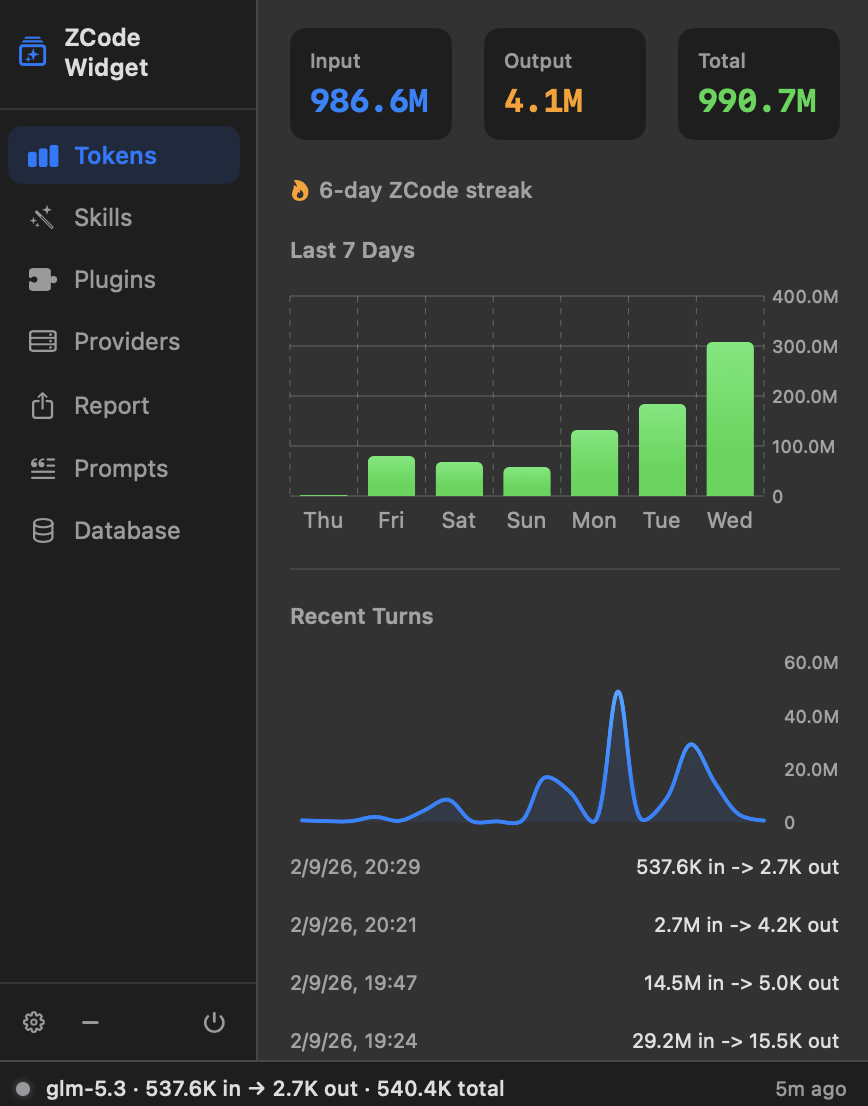Click the 4.1M output value
868x1106 pixels.
coord(544,101)
